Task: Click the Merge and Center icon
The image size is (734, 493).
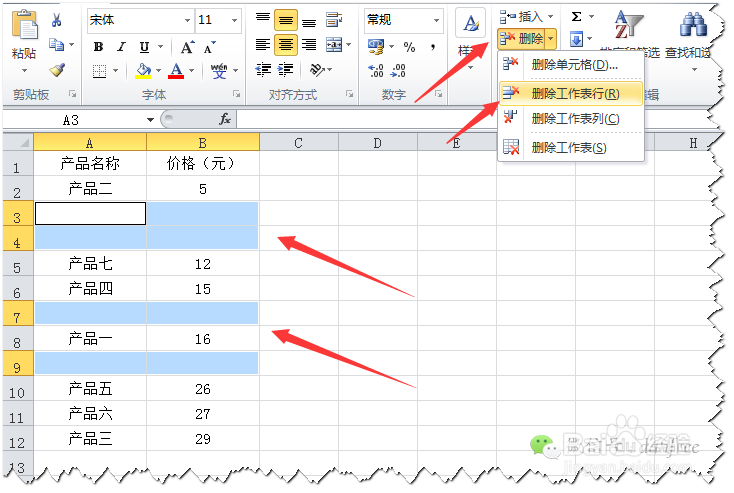Action: (x=334, y=45)
